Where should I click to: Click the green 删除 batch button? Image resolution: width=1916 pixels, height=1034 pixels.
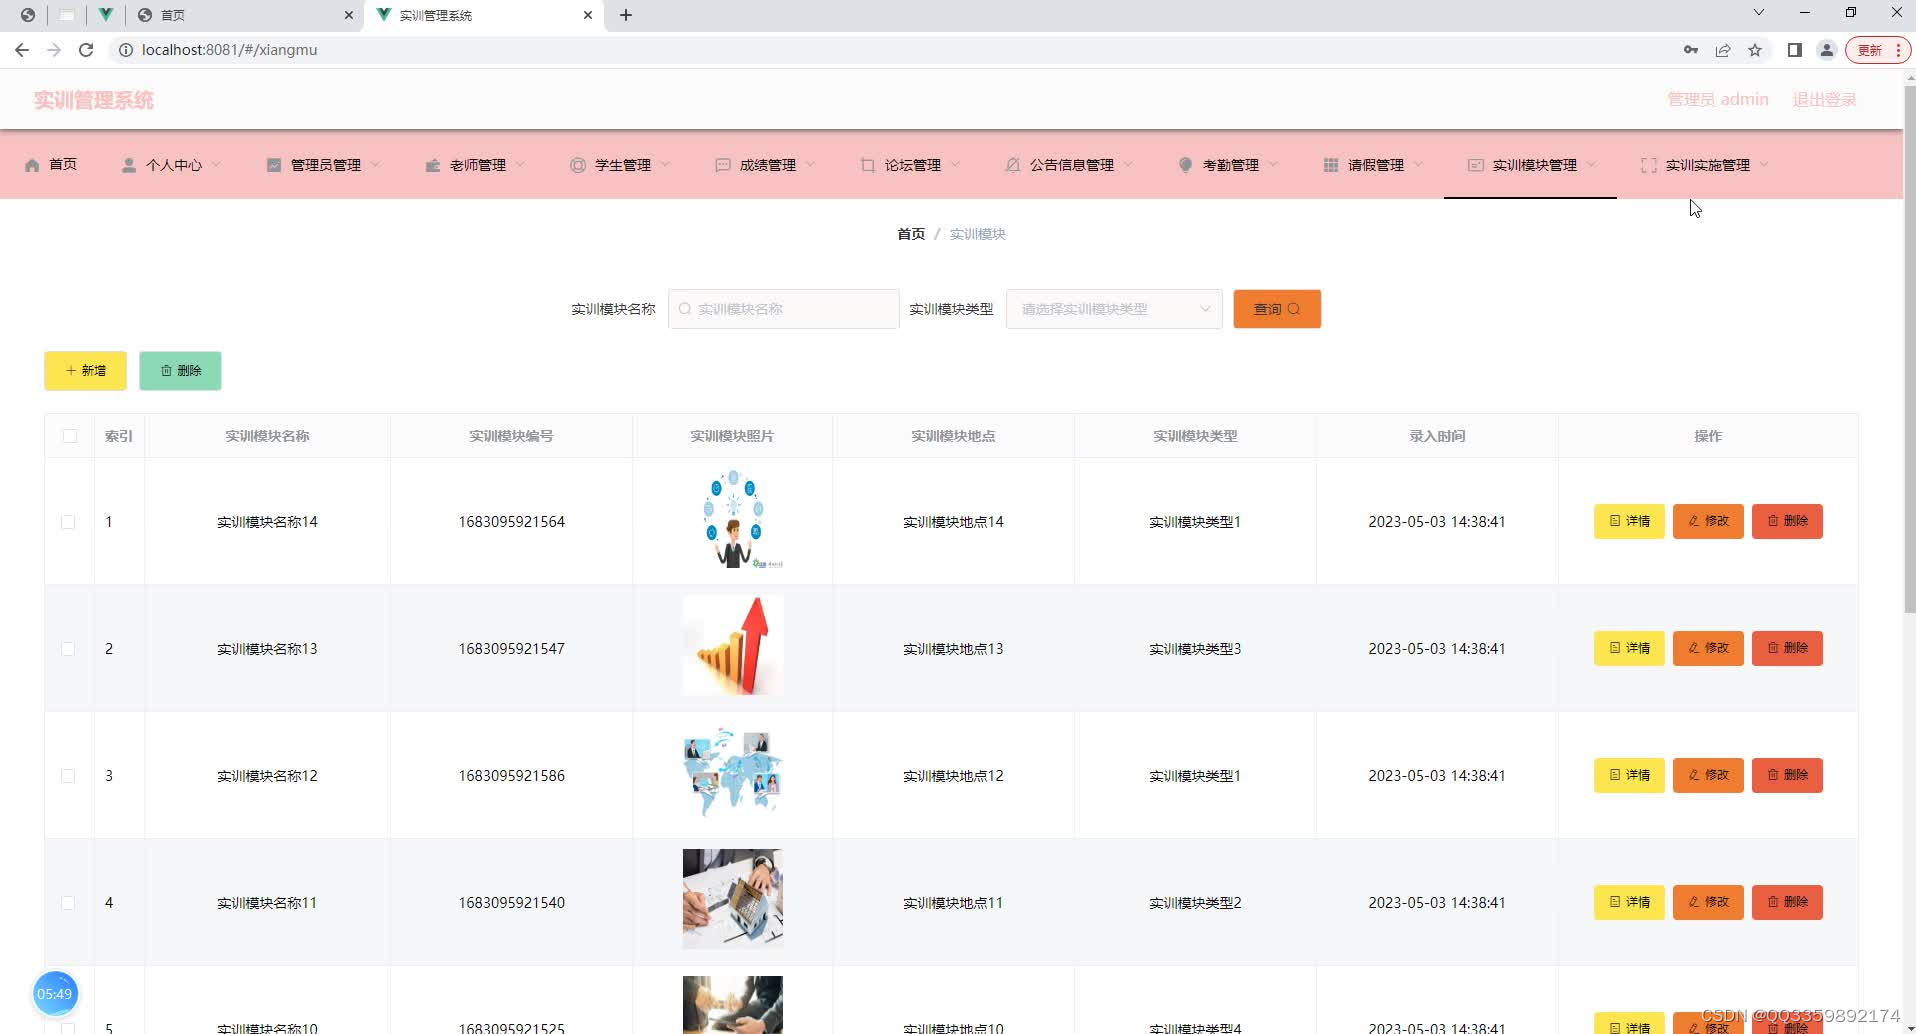[180, 371]
